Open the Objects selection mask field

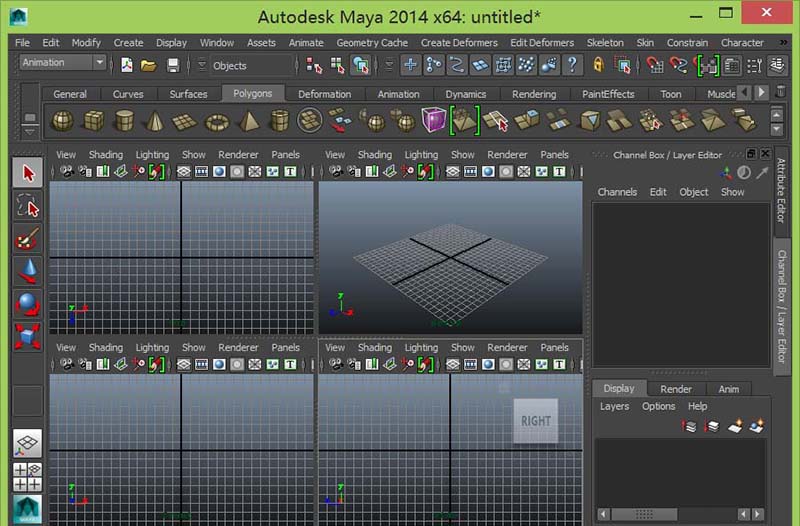253,66
